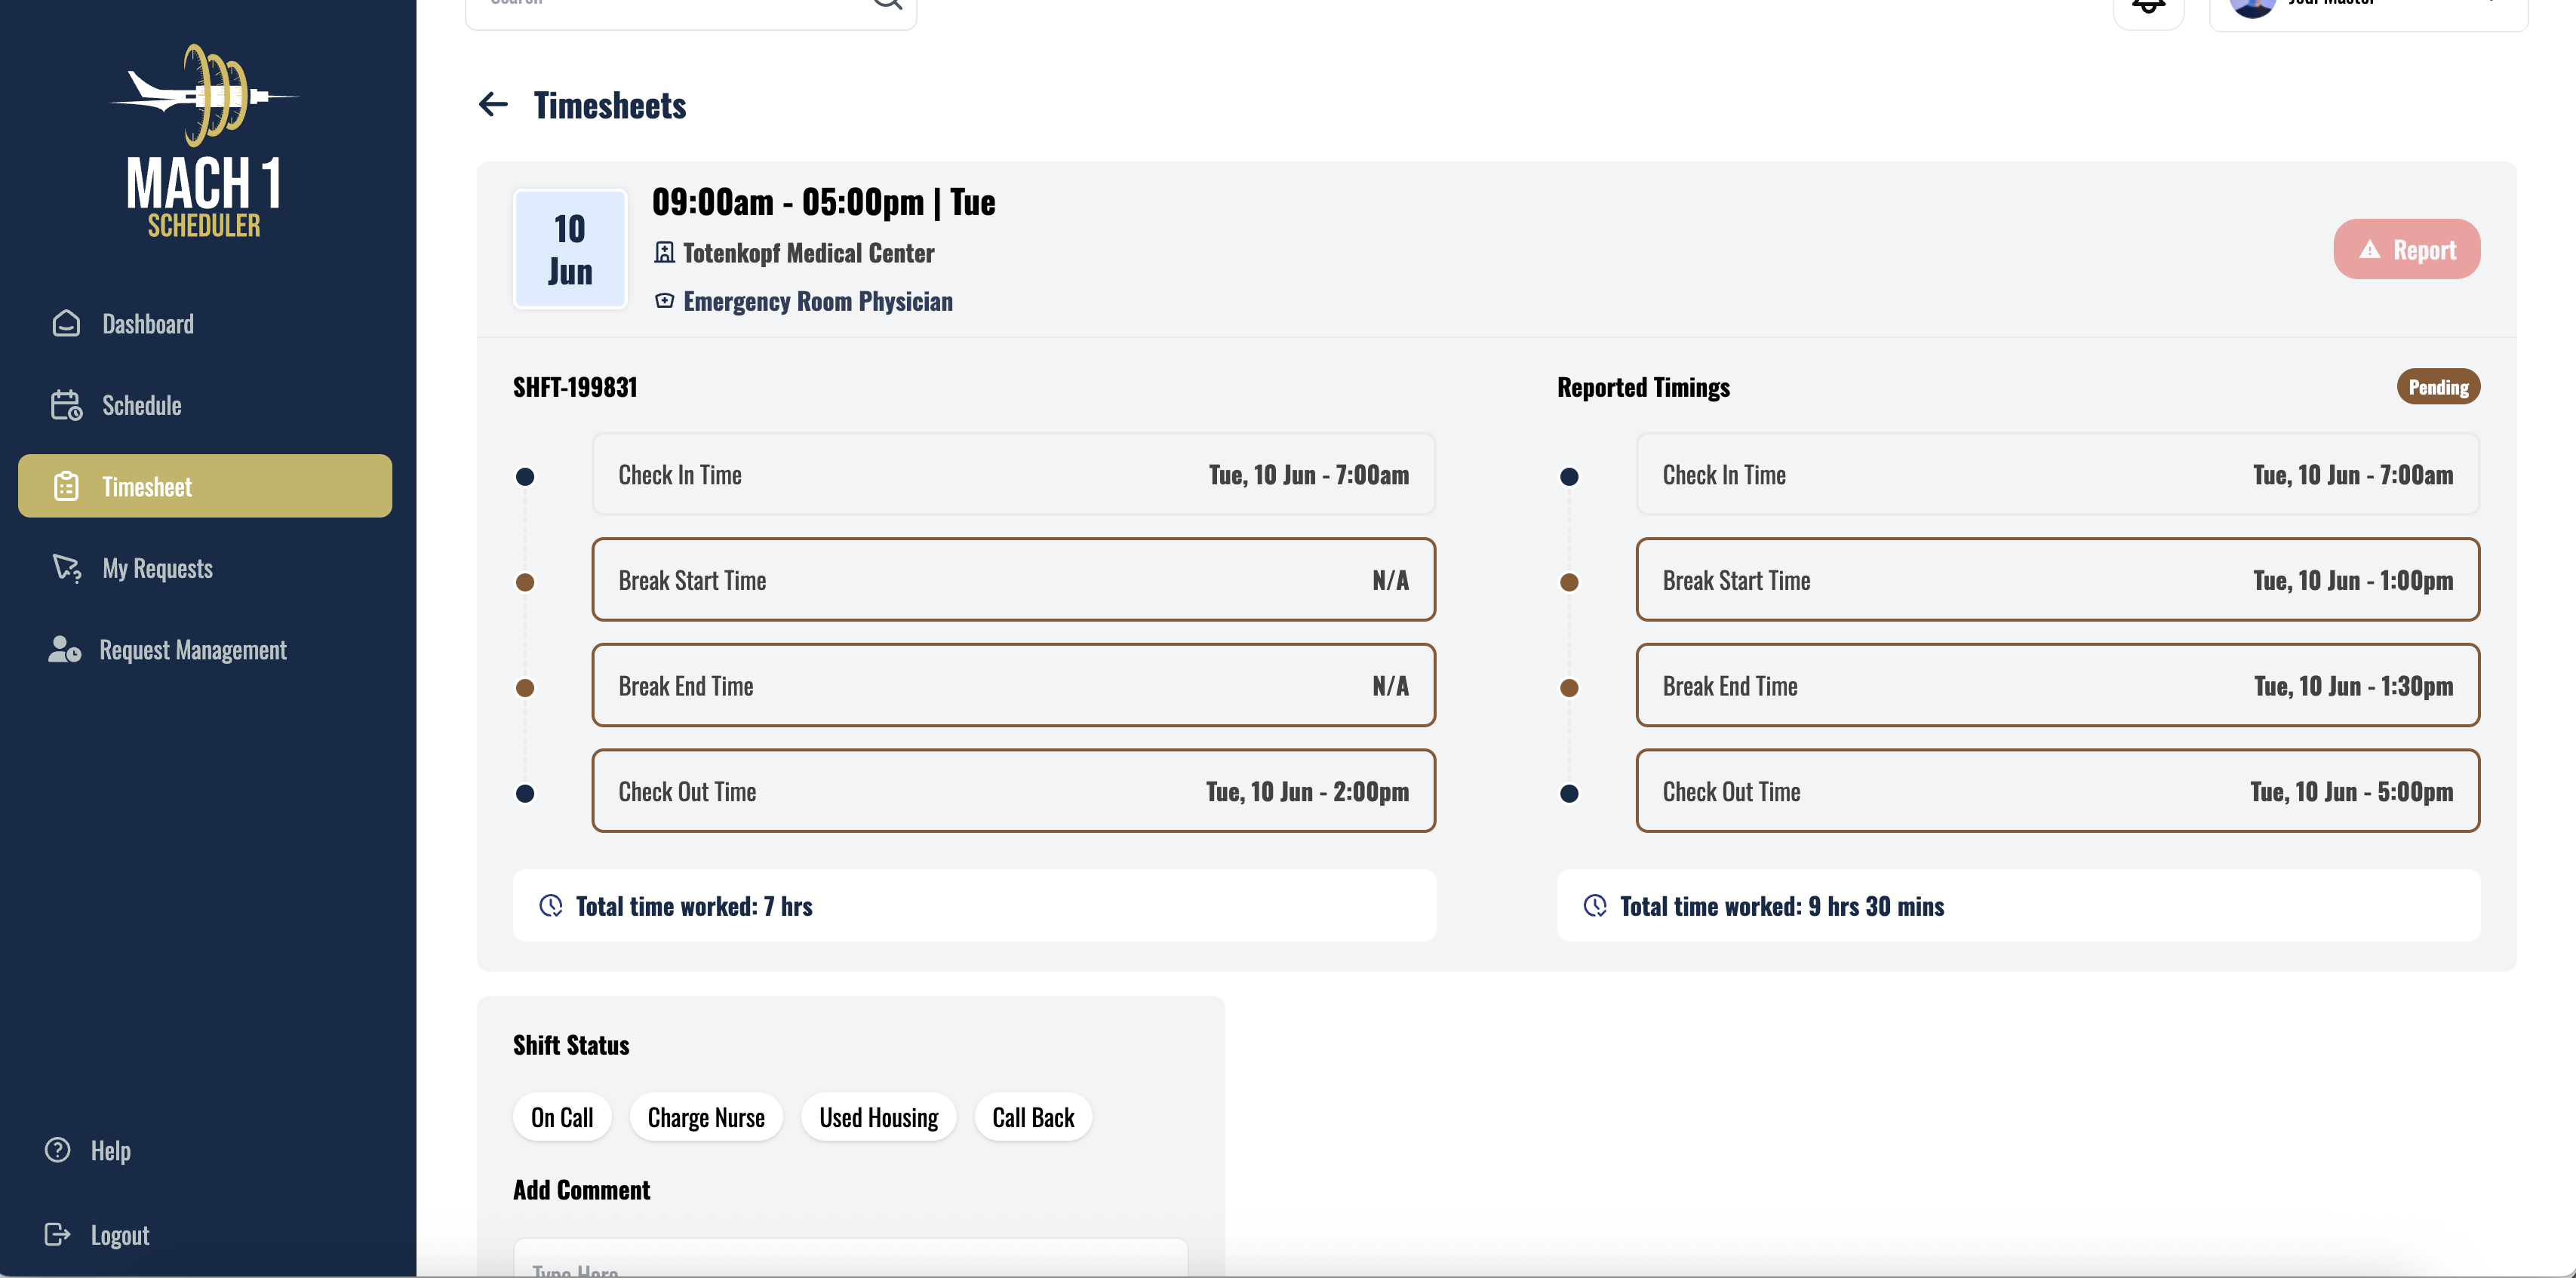Click the Timesheet clipboard icon
2576x1278 pixels.
pos(65,486)
